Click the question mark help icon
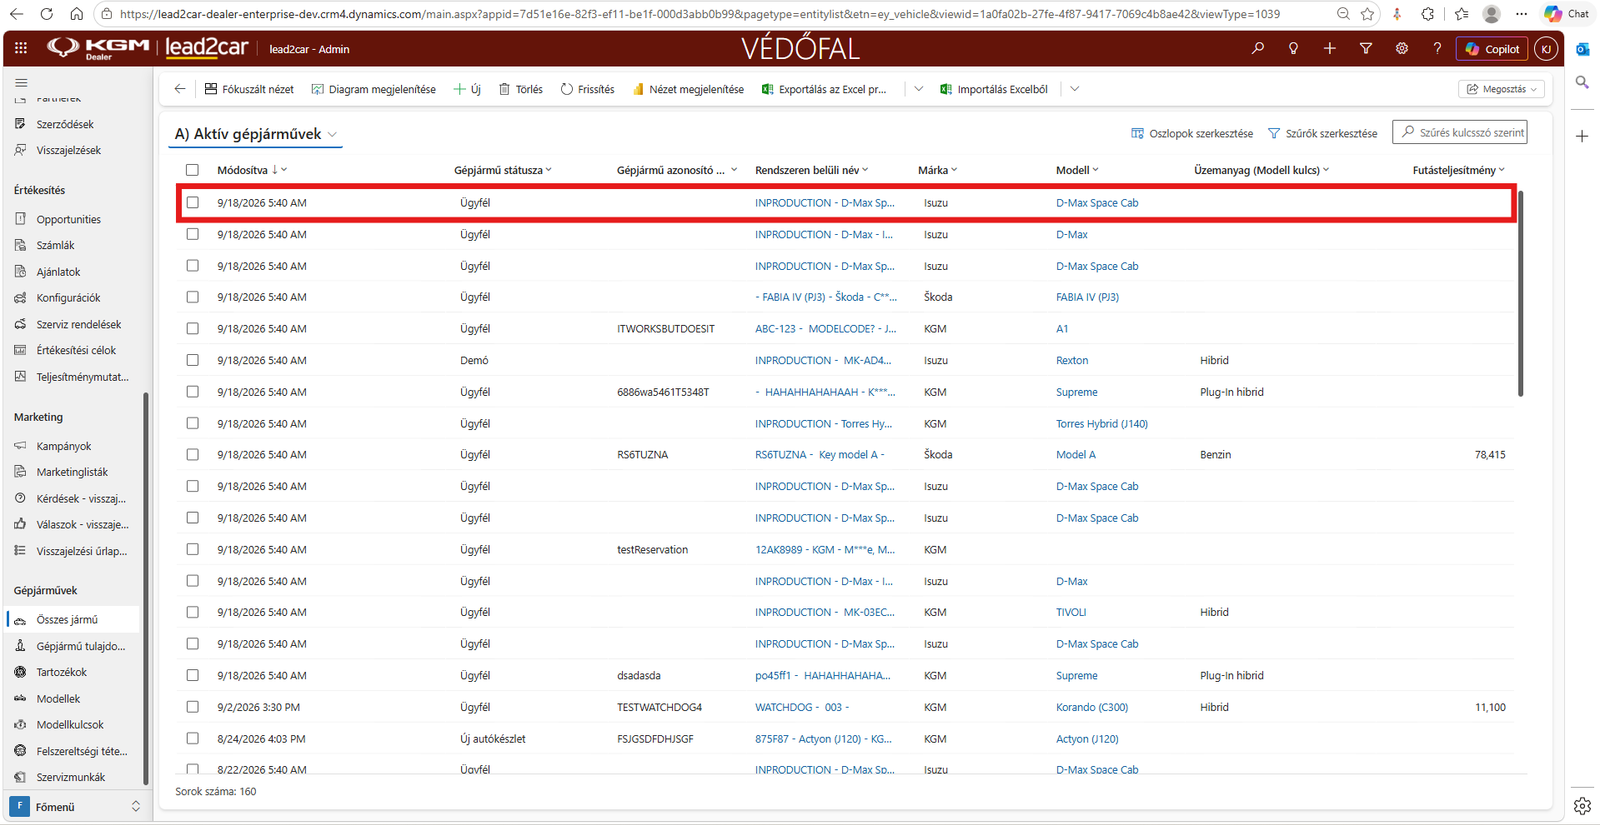Viewport: 1600px width, 825px height. click(1437, 48)
